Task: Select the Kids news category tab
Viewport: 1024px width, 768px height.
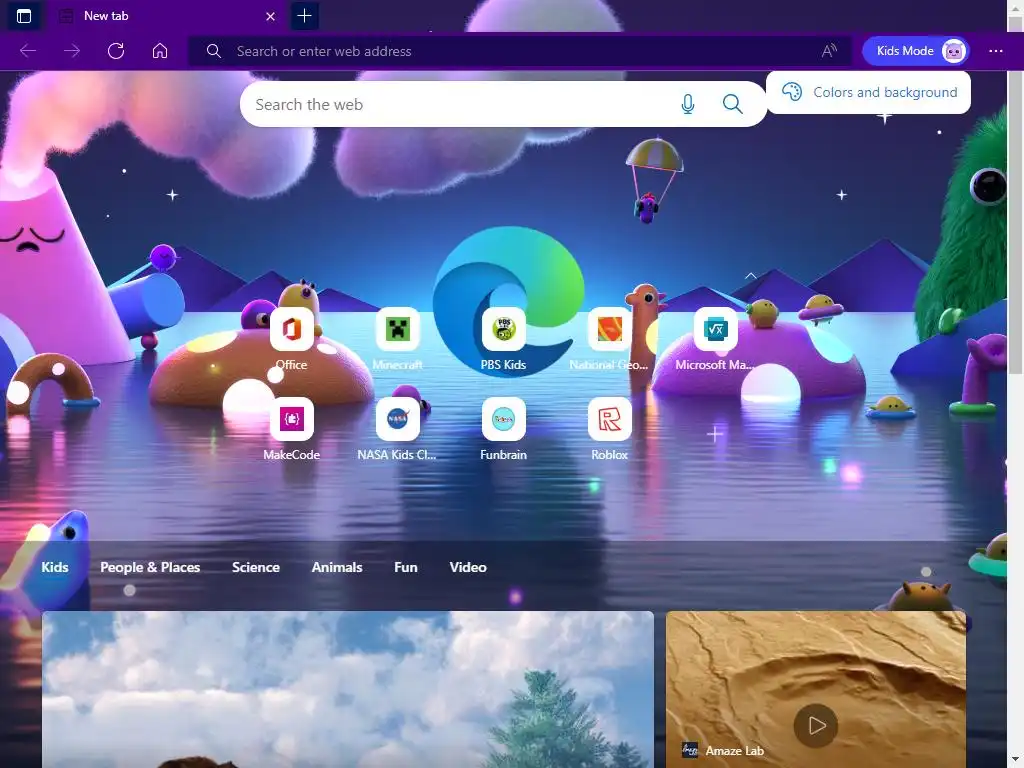Action: (x=55, y=567)
